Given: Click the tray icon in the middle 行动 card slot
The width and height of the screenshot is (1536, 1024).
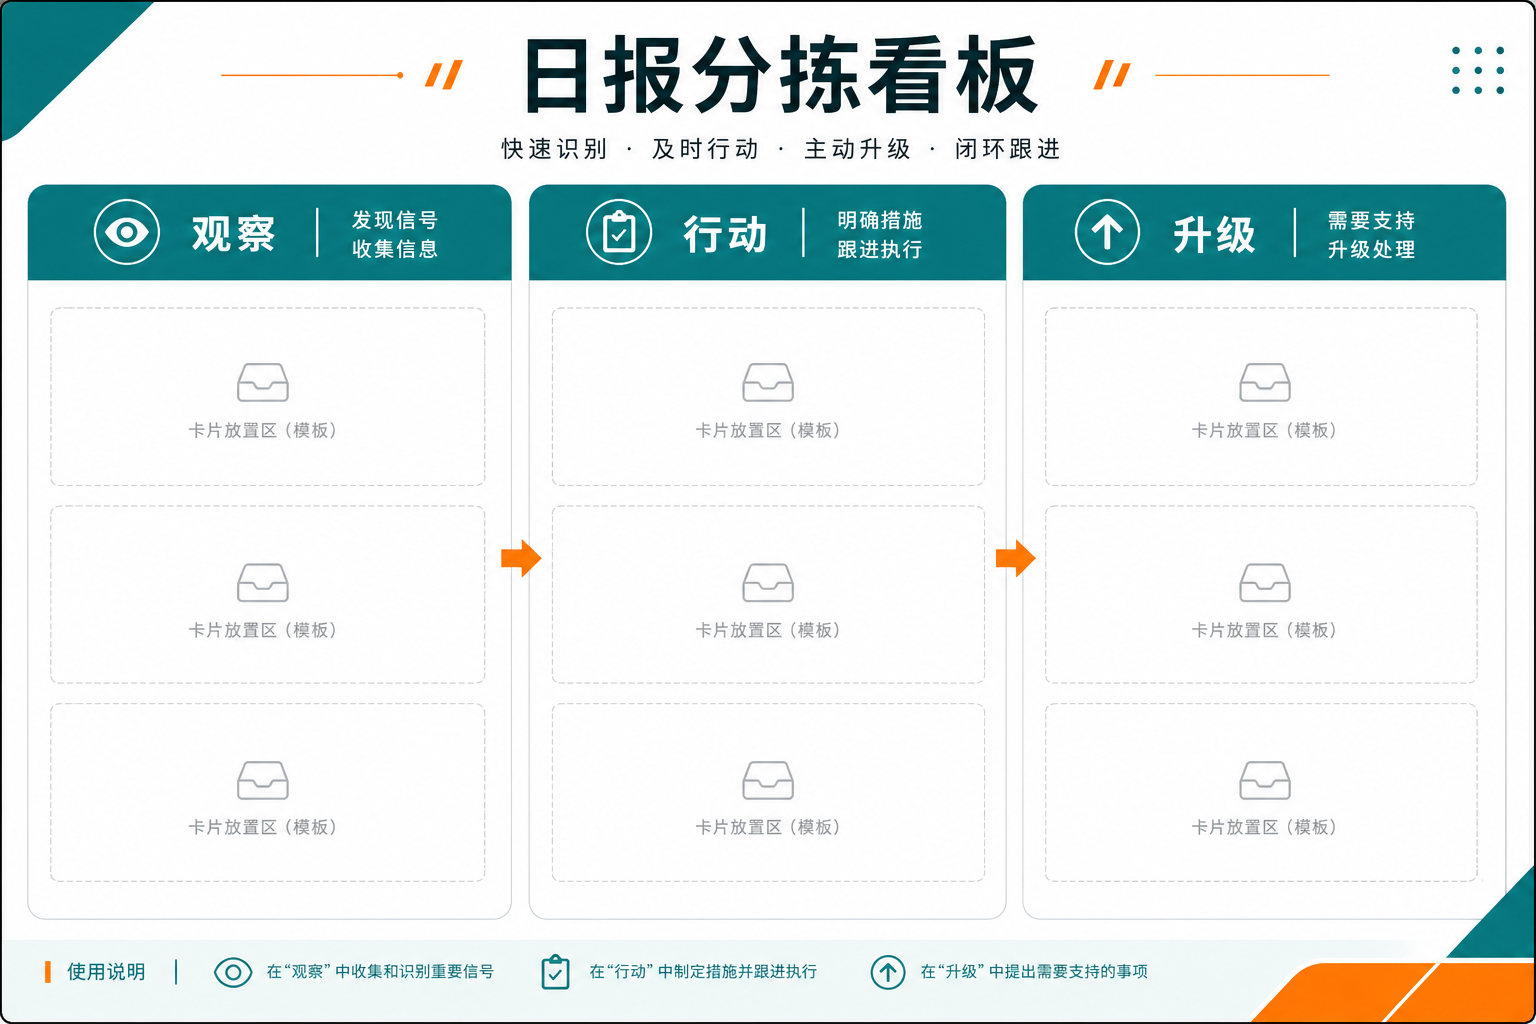Looking at the screenshot, I should tap(768, 582).
